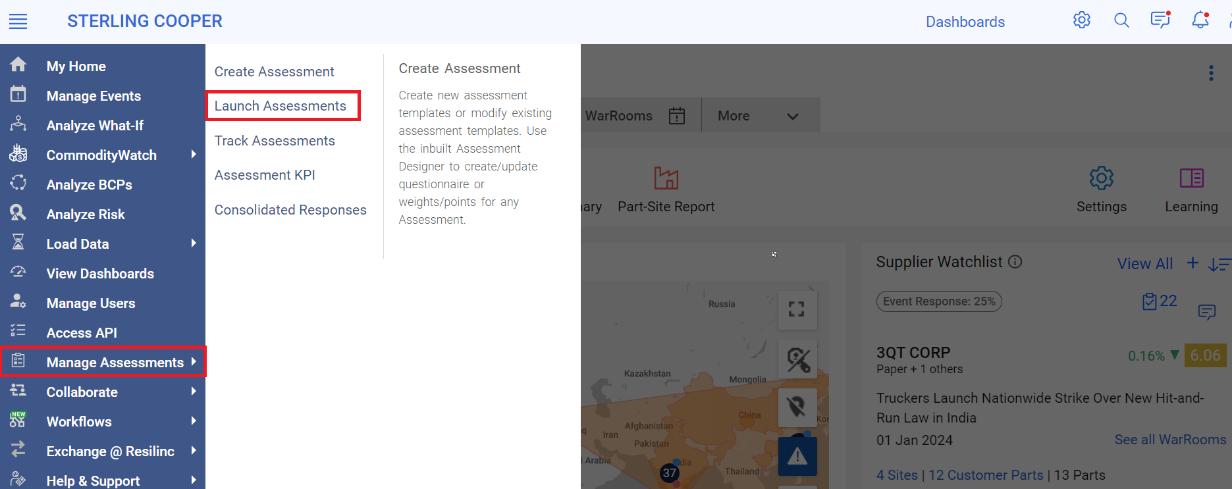This screenshot has height=489, width=1232.
Task: Open the 4 Sites link
Action: [x=899, y=475]
